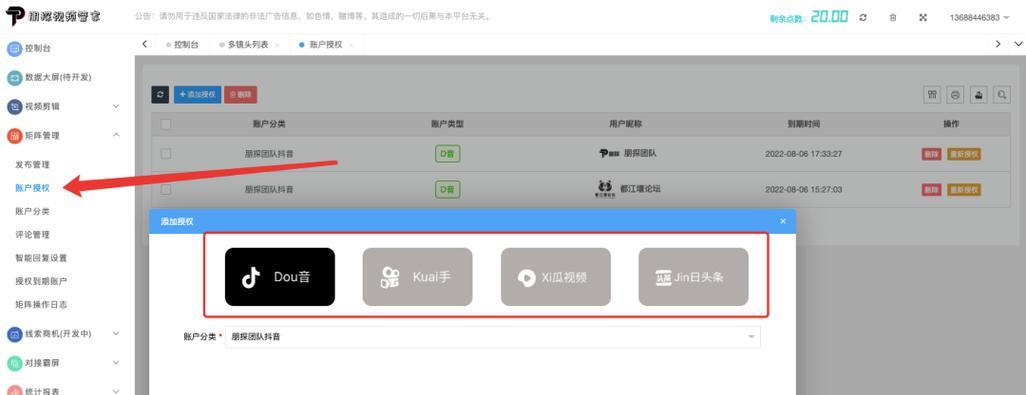Expand the 视频剪辑 menu chevron
This screenshot has width=1026, height=395.
116,106
